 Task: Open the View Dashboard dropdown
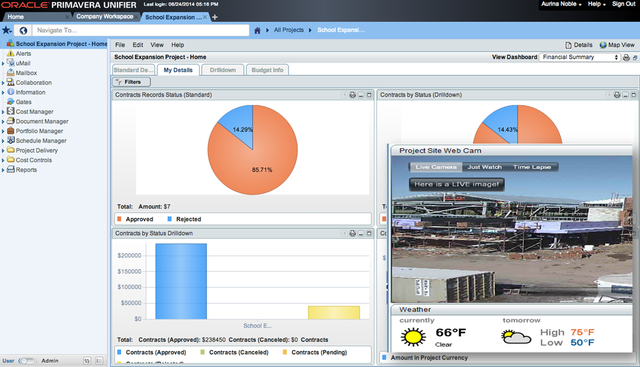pos(580,57)
